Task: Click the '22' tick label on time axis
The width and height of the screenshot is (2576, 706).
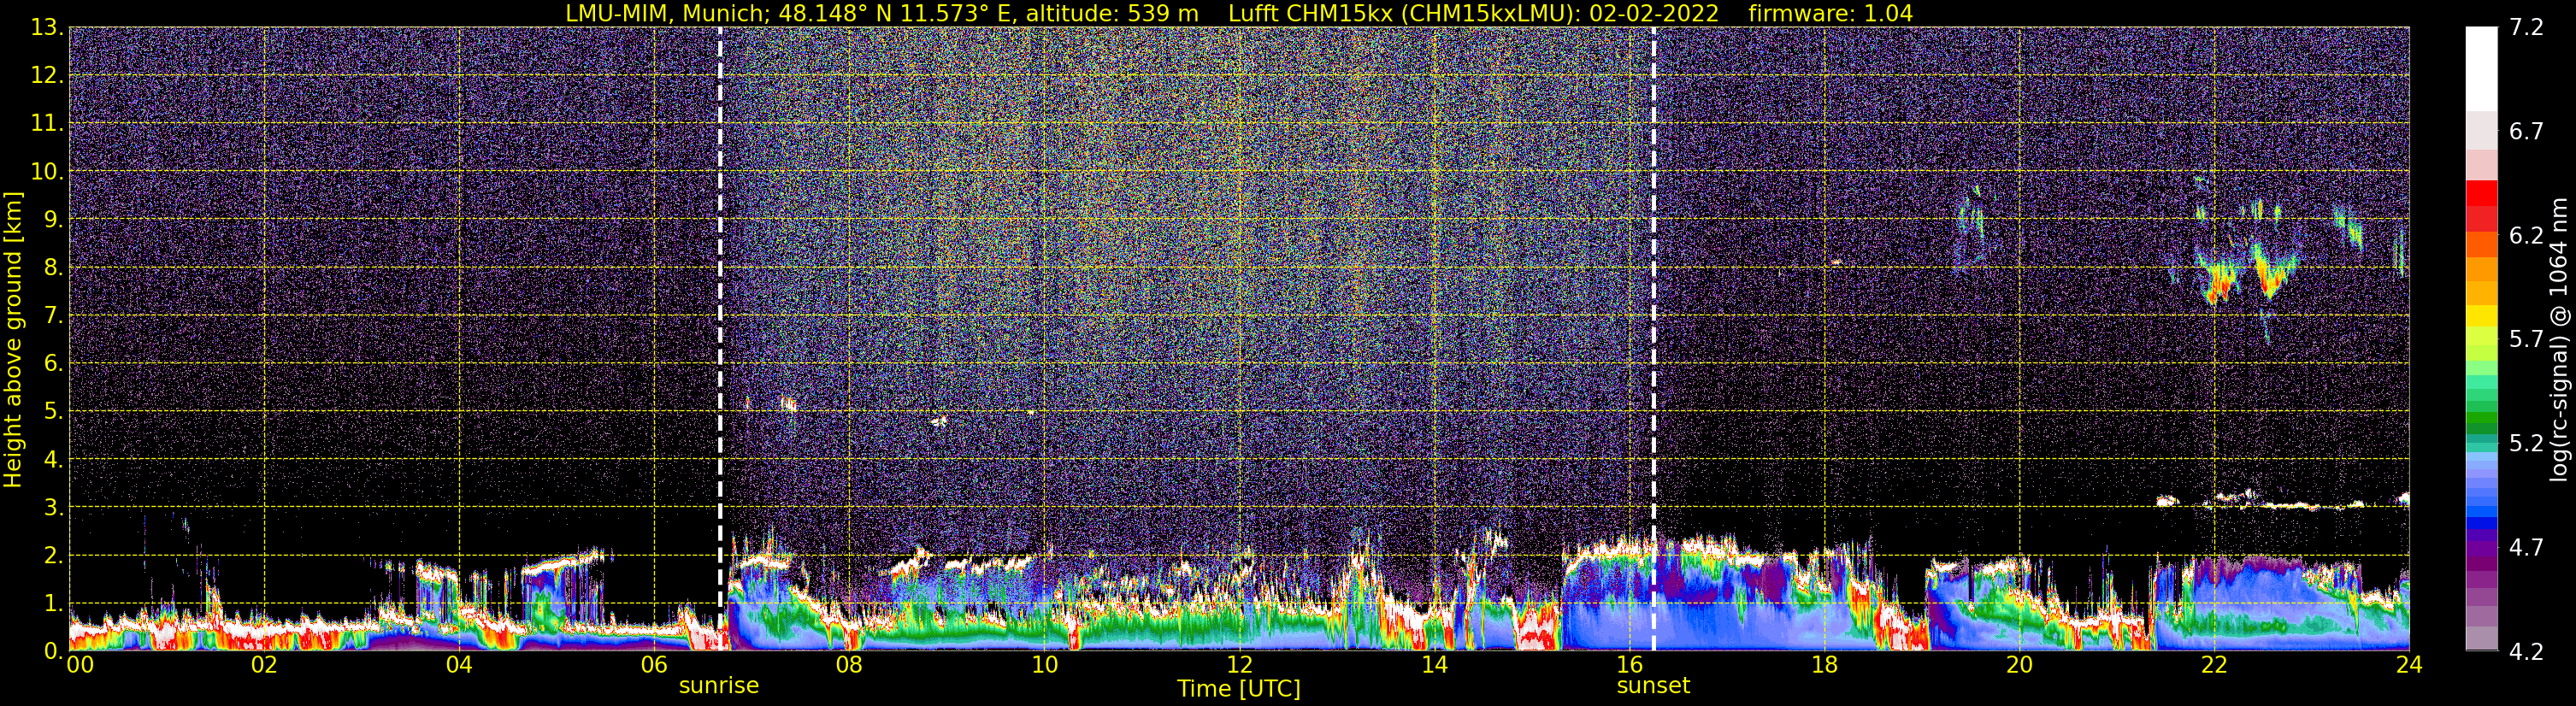Action: [2214, 665]
